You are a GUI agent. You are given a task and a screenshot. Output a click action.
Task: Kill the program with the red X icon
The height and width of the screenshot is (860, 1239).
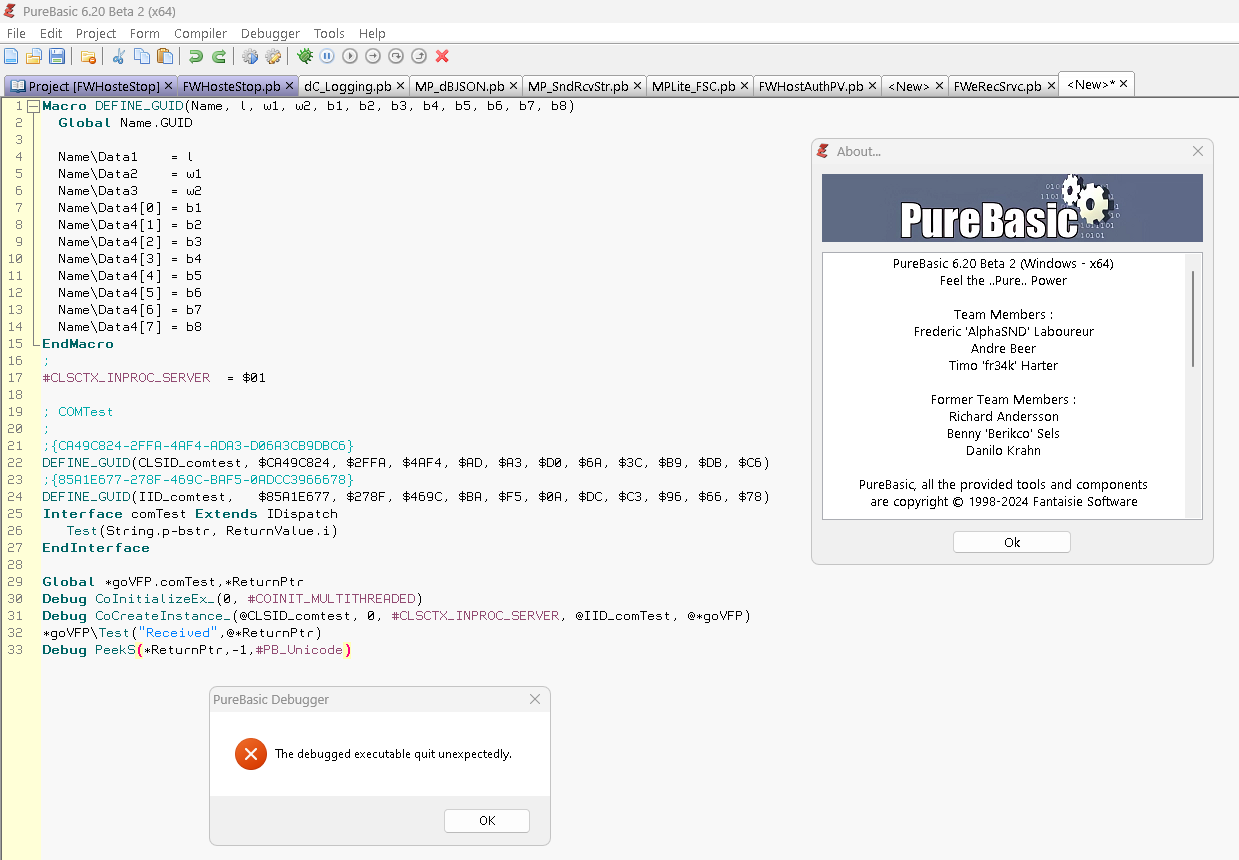(442, 56)
